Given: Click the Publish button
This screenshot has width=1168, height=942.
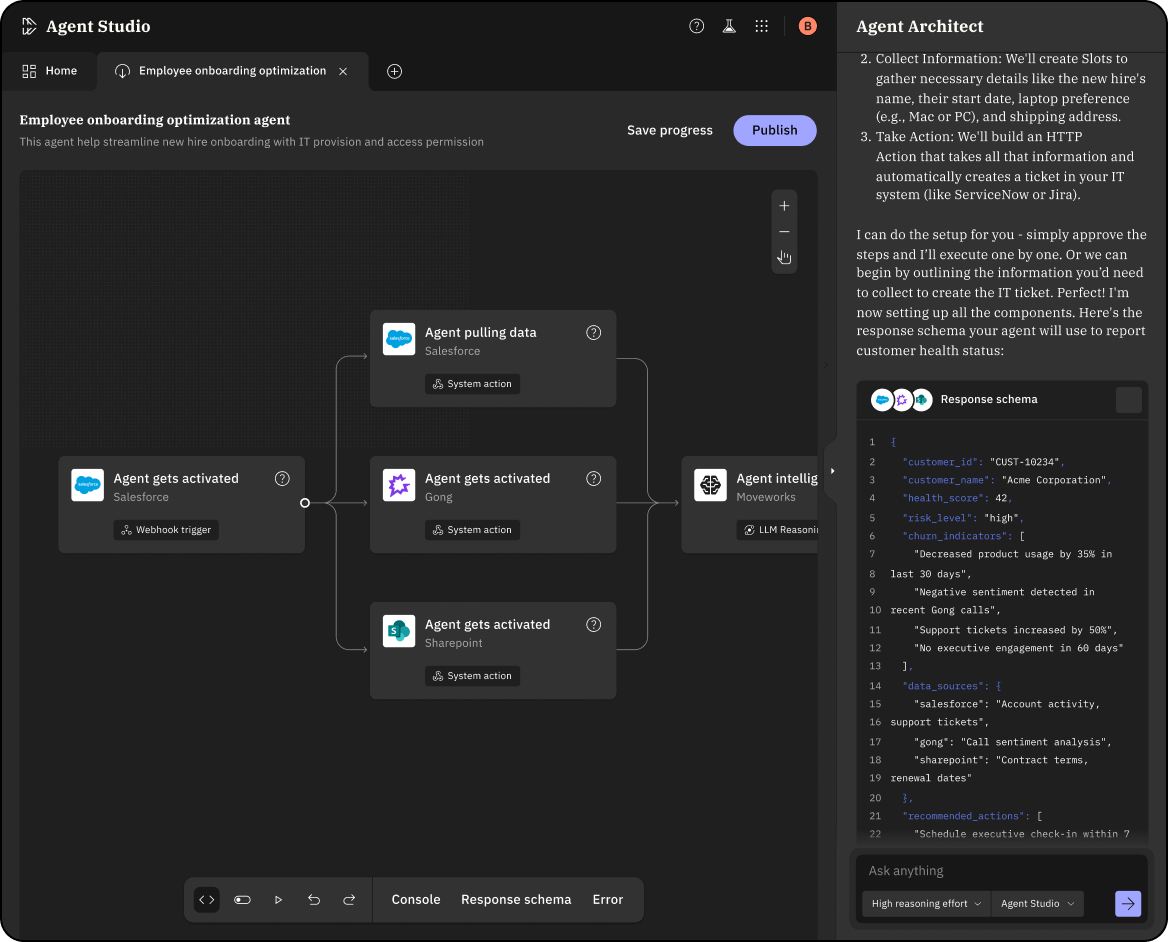Looking at the screenshot, I should [775, 130].
